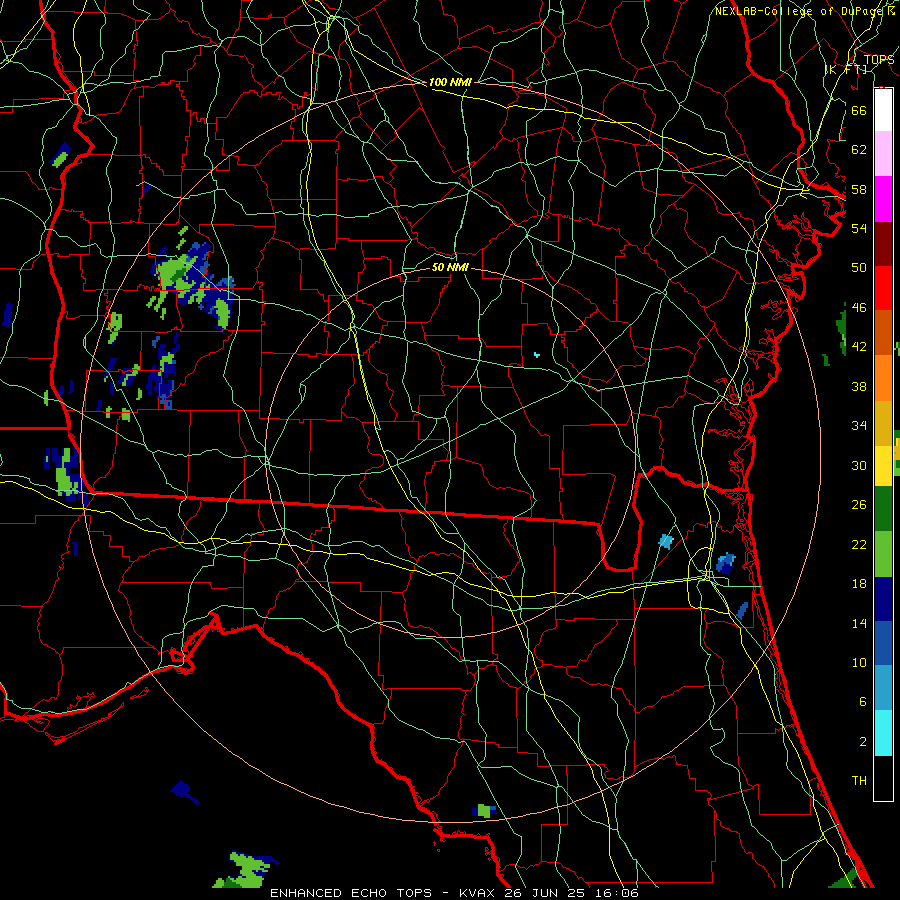Click the navy blue legend swatch
Viewport: 900px width, 900px height.
[x=883, y=599]
